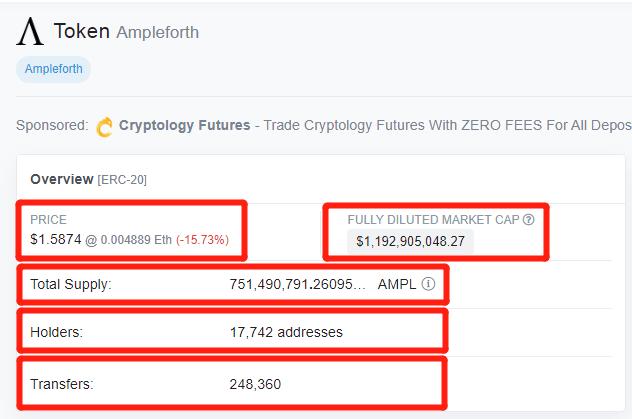Click the Ampleforth token logo icon

pyautogui.click(x=30, y=31)
